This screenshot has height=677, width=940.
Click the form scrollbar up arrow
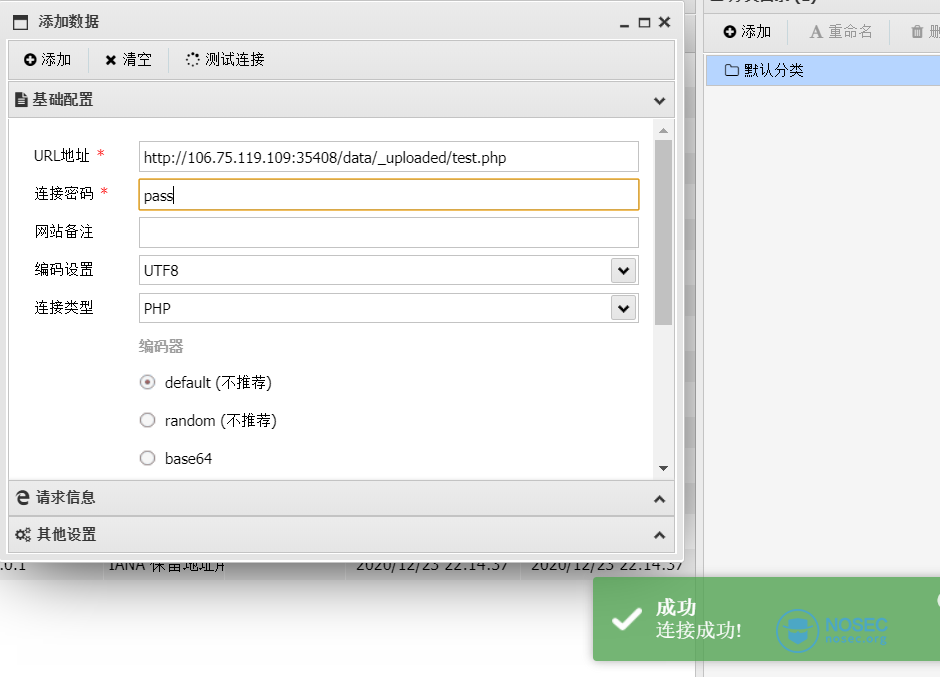tap(663, 131)
